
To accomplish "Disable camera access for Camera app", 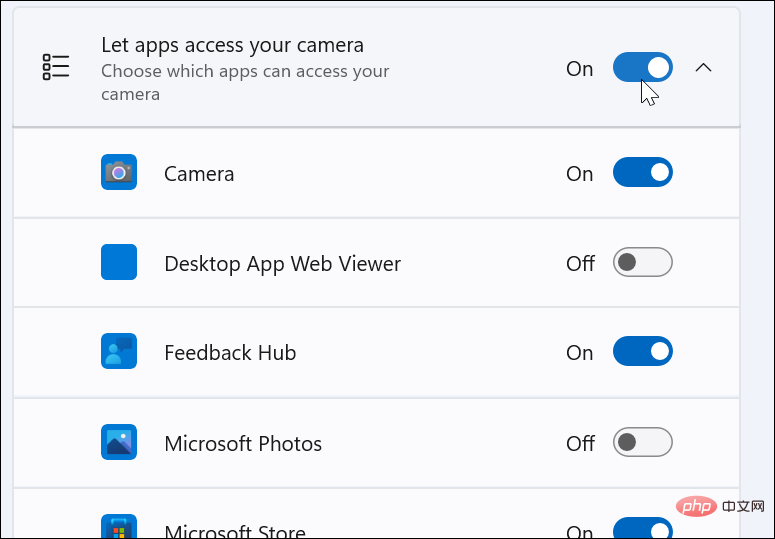I will [x=643, y=172].
